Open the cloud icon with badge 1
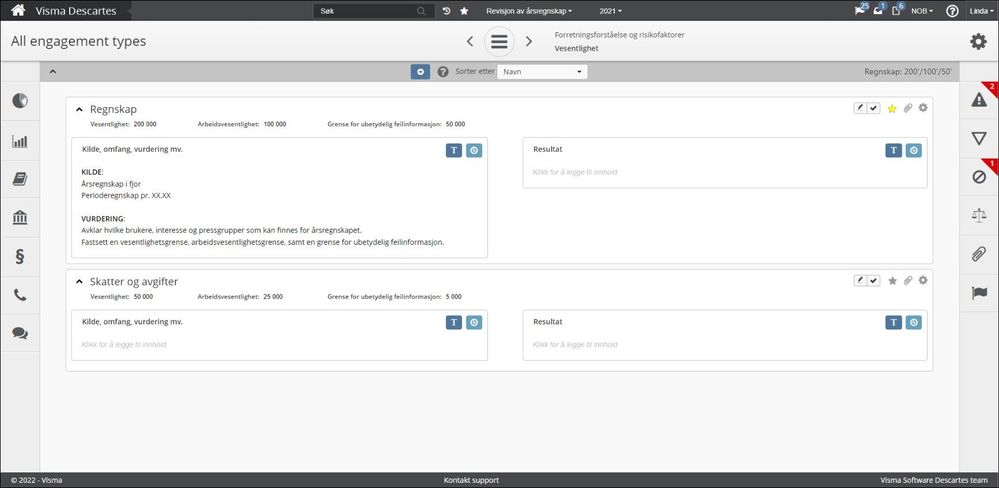The image size is (999, 488). click(x=879, y=10)
